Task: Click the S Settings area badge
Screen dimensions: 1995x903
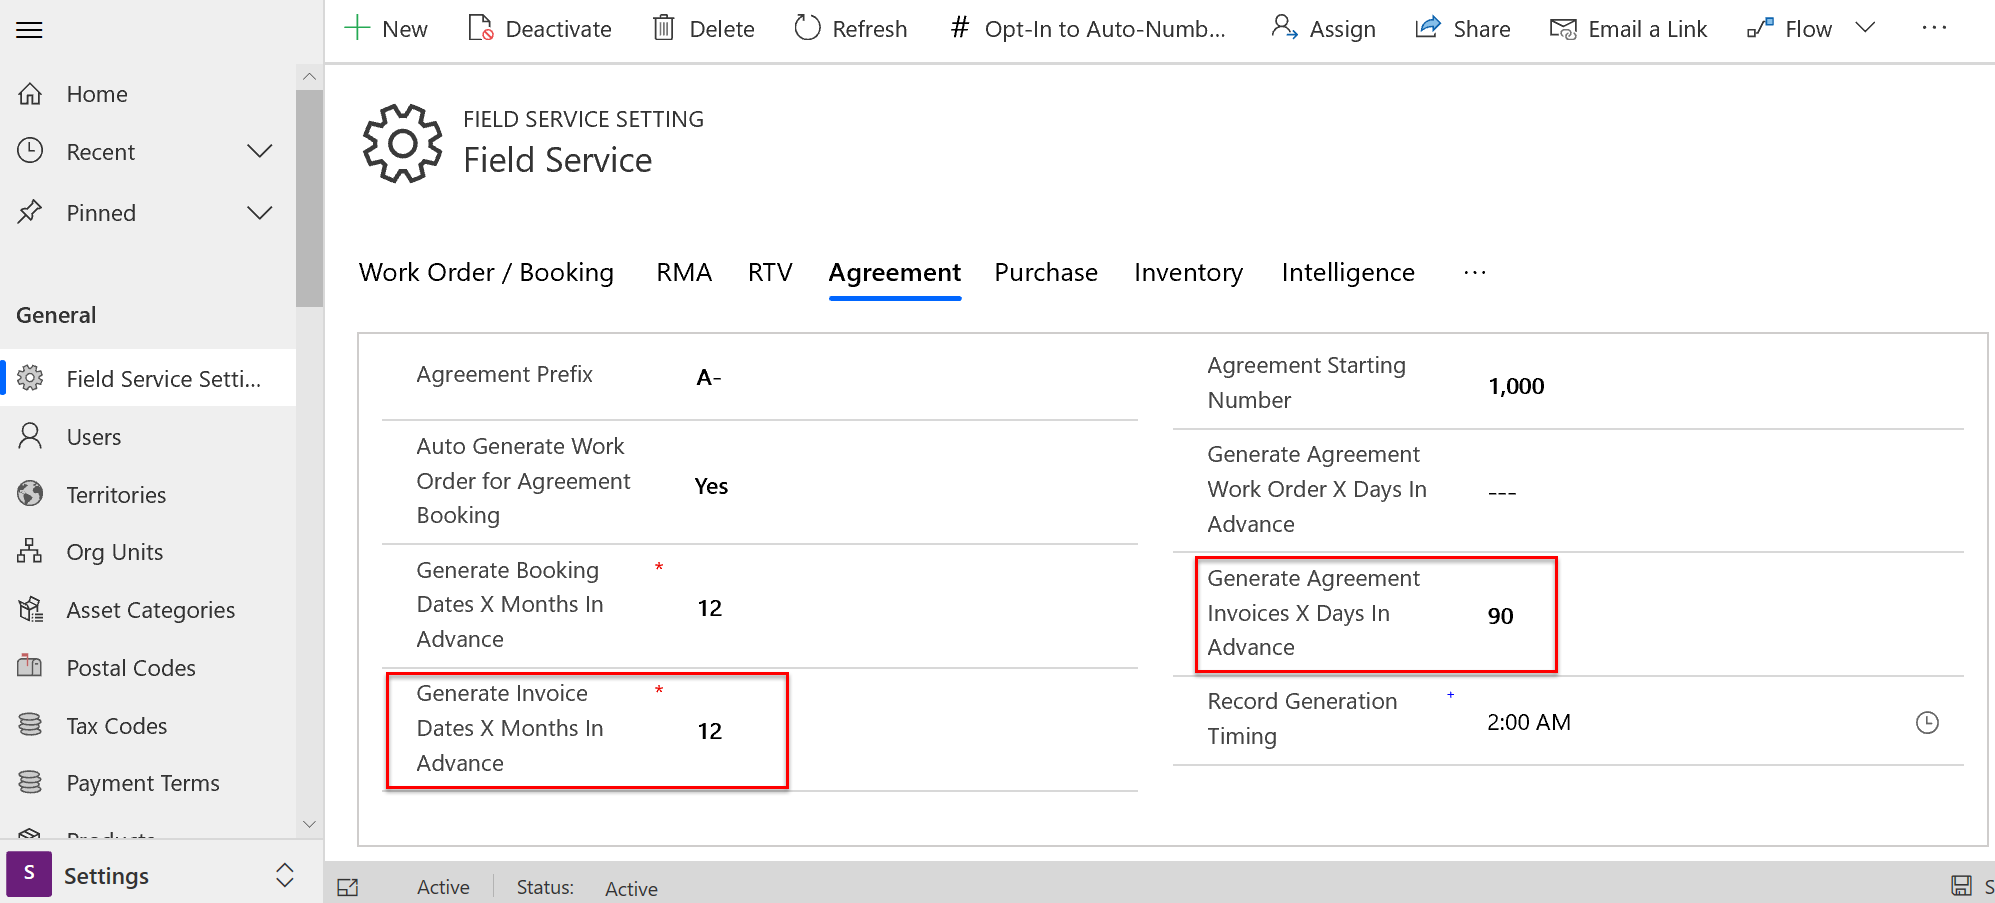Action: pos(29,873)
